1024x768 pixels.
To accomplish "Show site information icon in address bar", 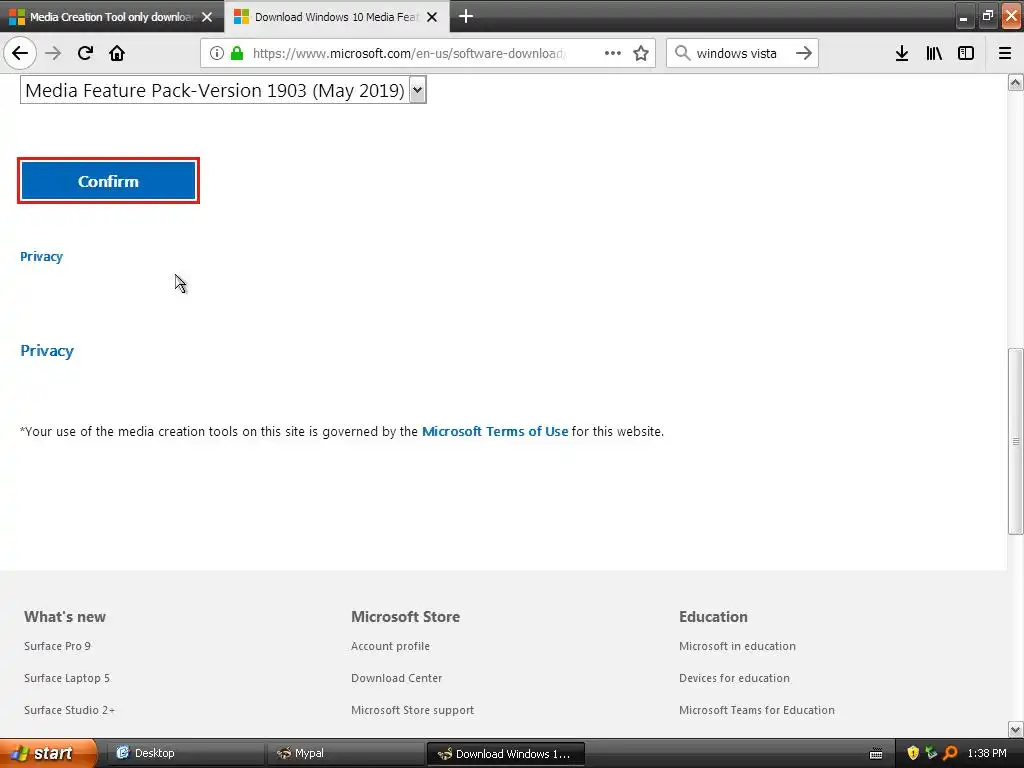I will (x=217, y=53).
